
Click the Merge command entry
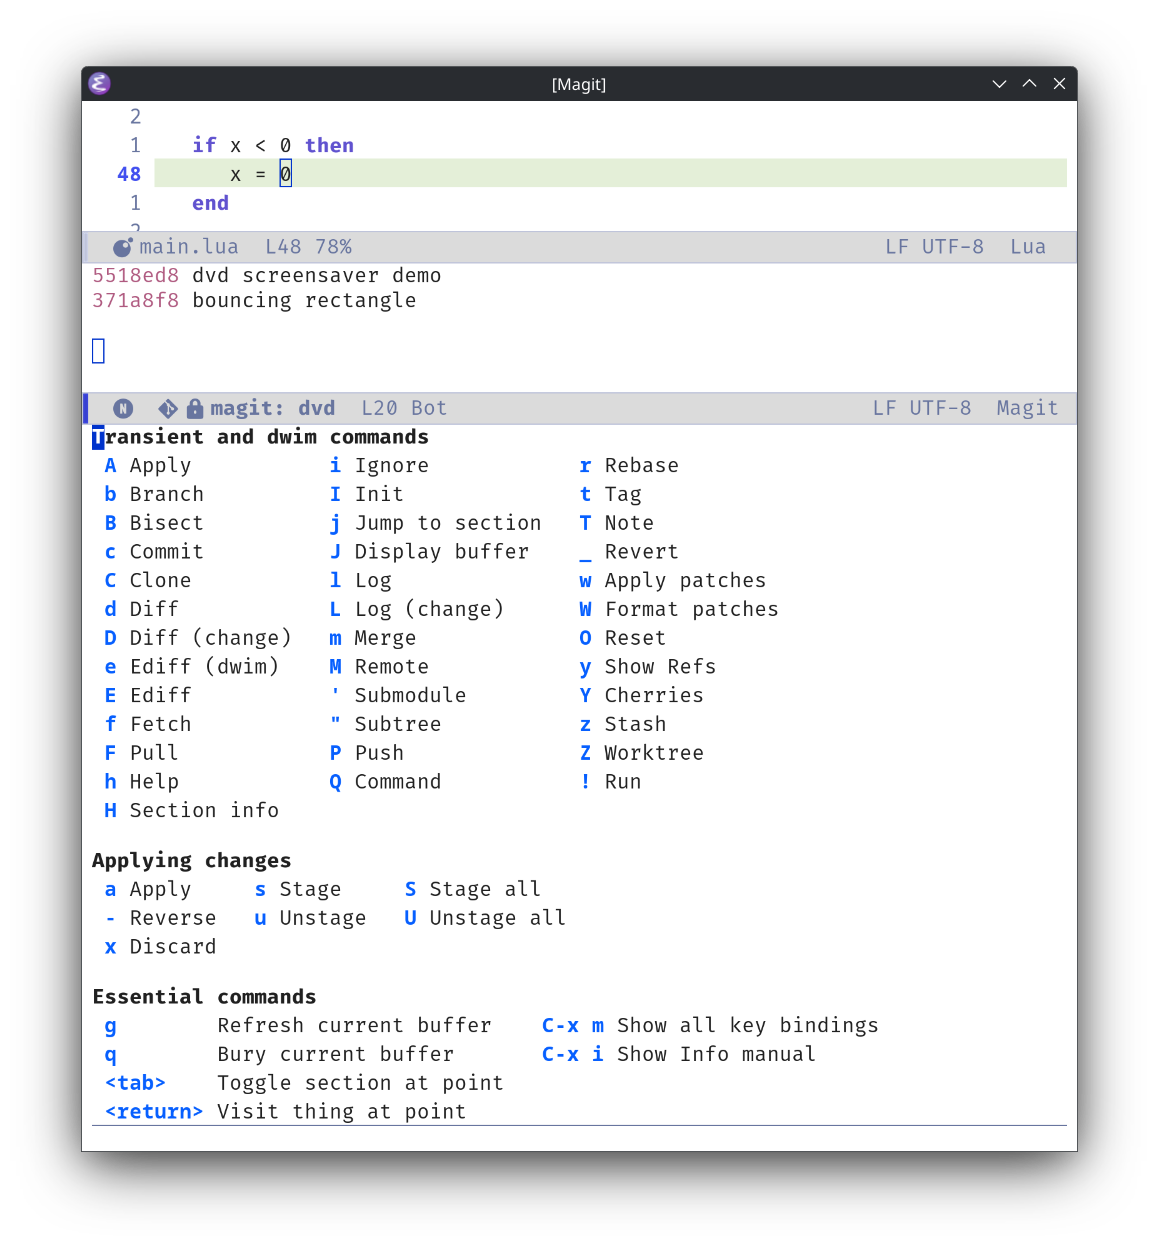click(x=373, y=638)
